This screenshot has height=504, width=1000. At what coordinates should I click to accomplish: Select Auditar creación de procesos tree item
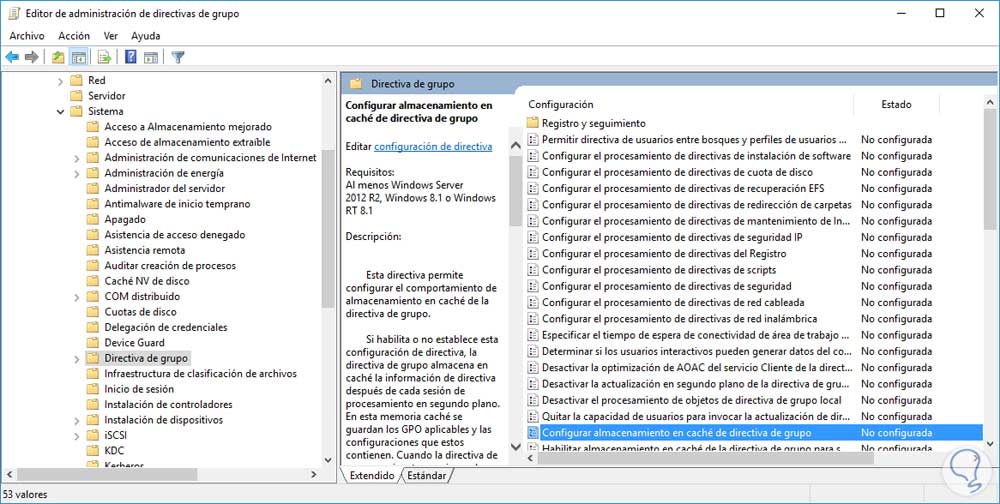[170, 265]
